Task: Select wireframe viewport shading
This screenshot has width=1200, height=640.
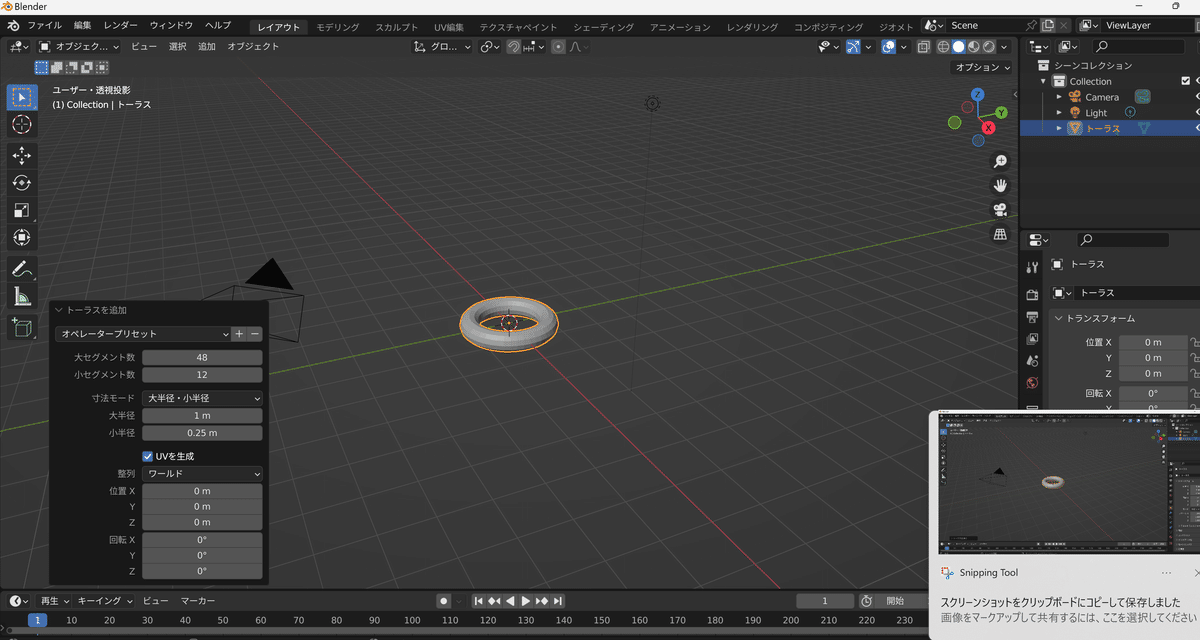Action: [x=943, y=47]
